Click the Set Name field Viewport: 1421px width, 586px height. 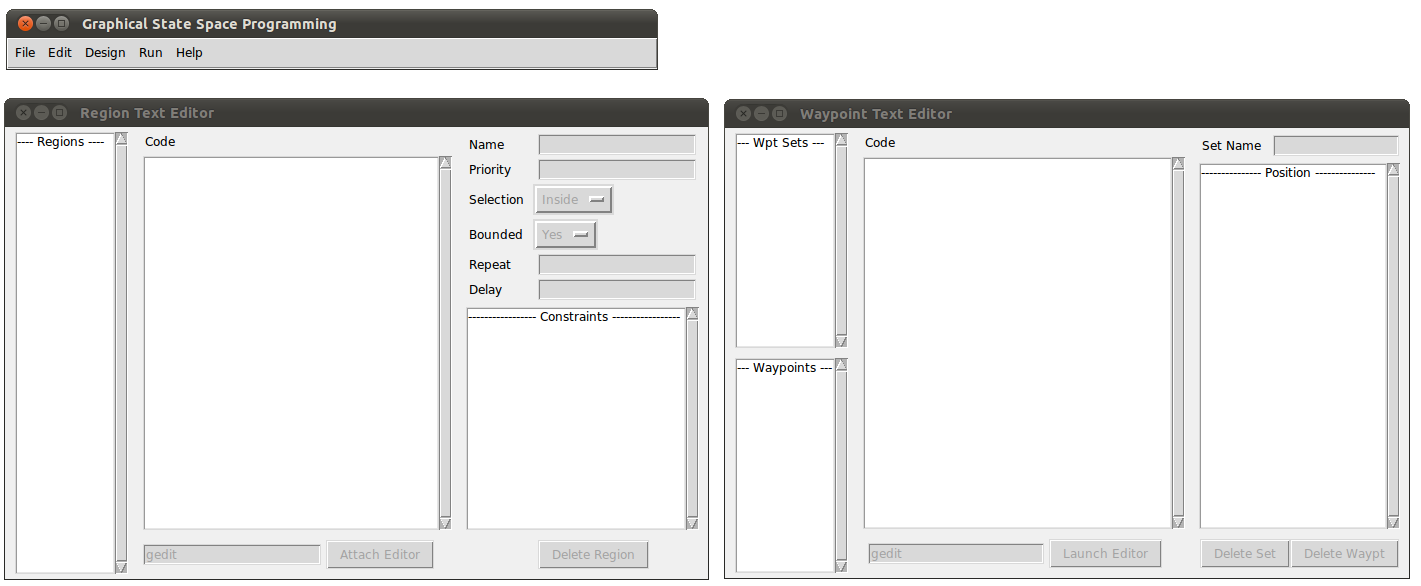coord(1335,144)
